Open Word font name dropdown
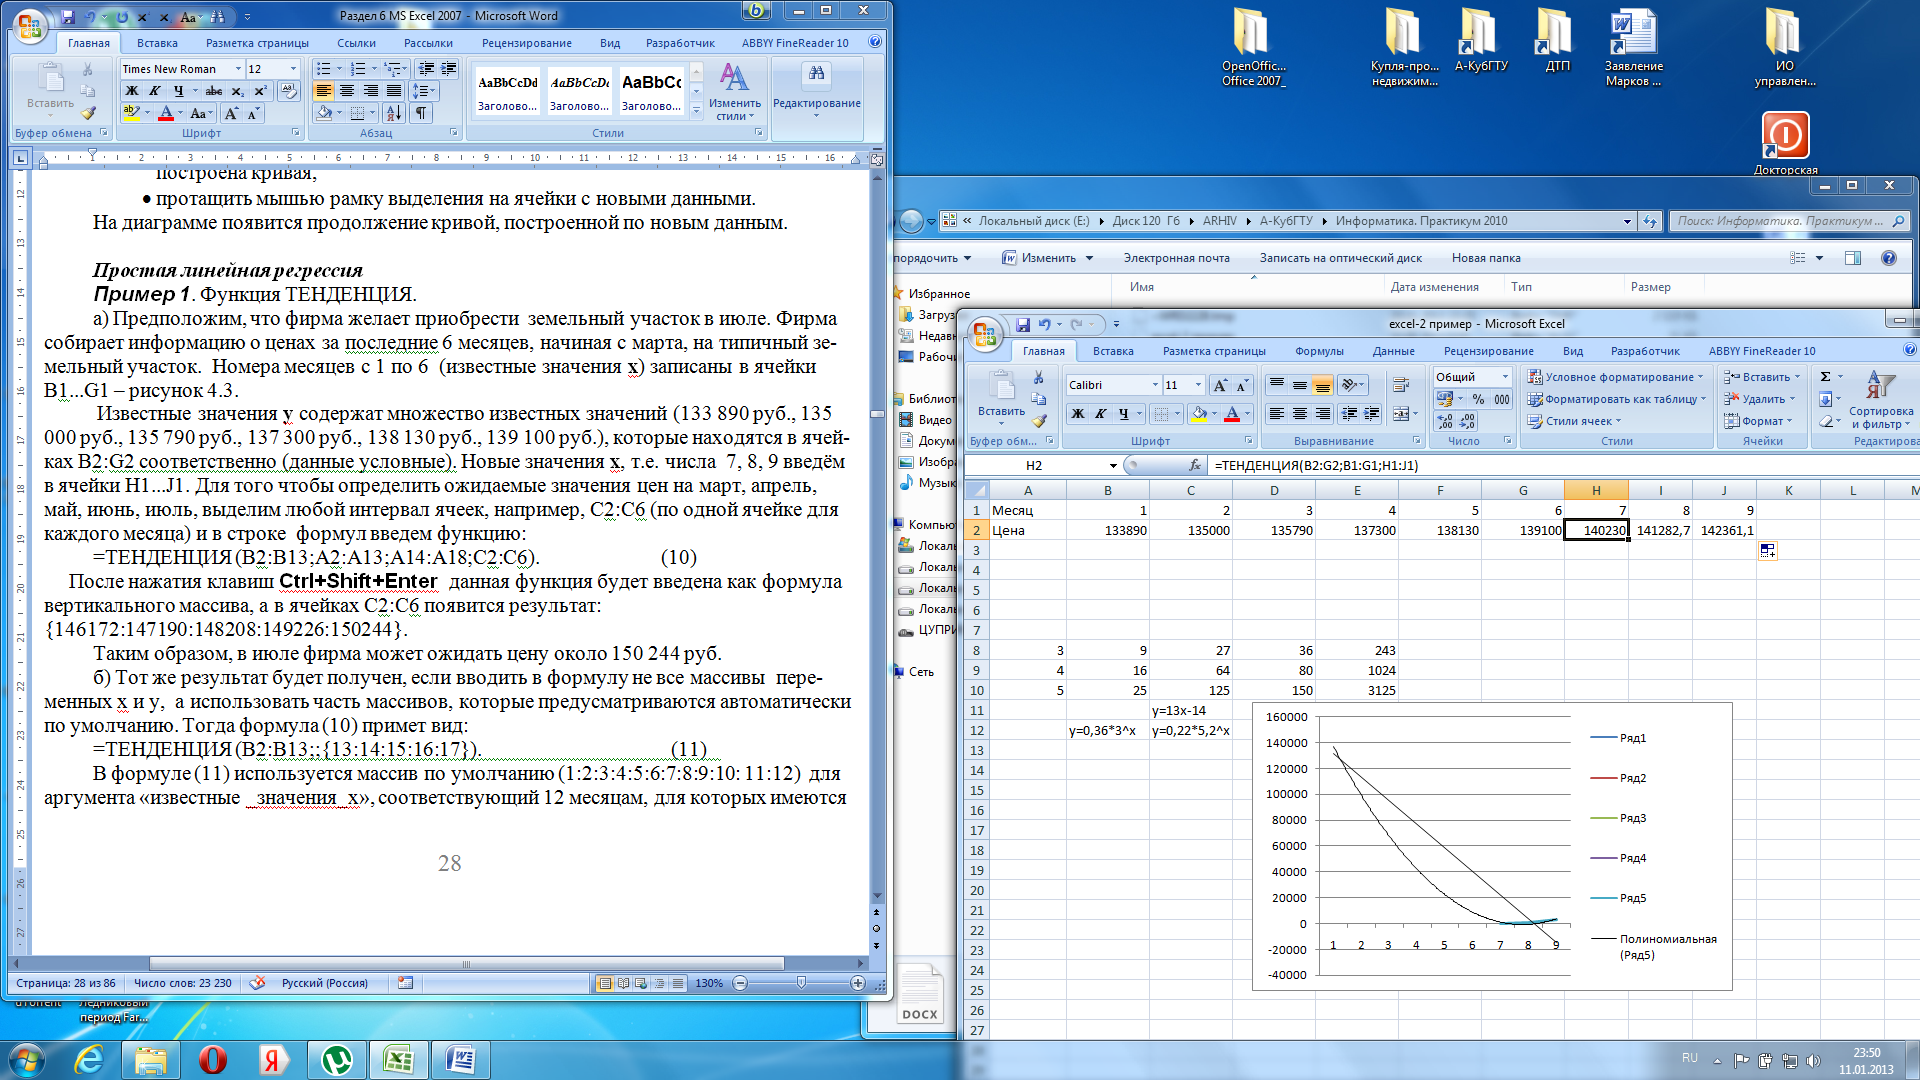1920x1080 pixels. [238, 69]
